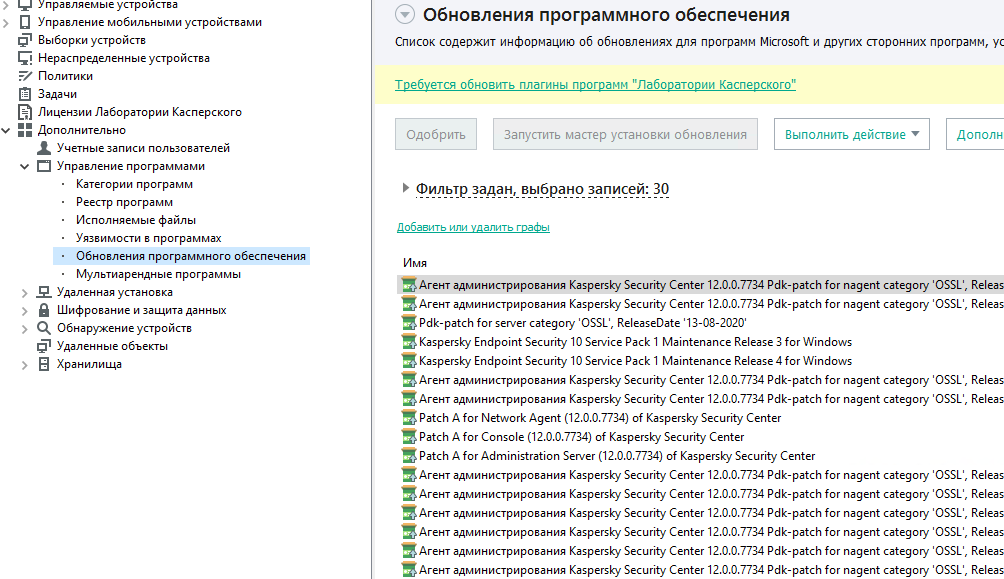Click the Mobile device management icon
Viewport: 1004px width, 579px height.
25,22
